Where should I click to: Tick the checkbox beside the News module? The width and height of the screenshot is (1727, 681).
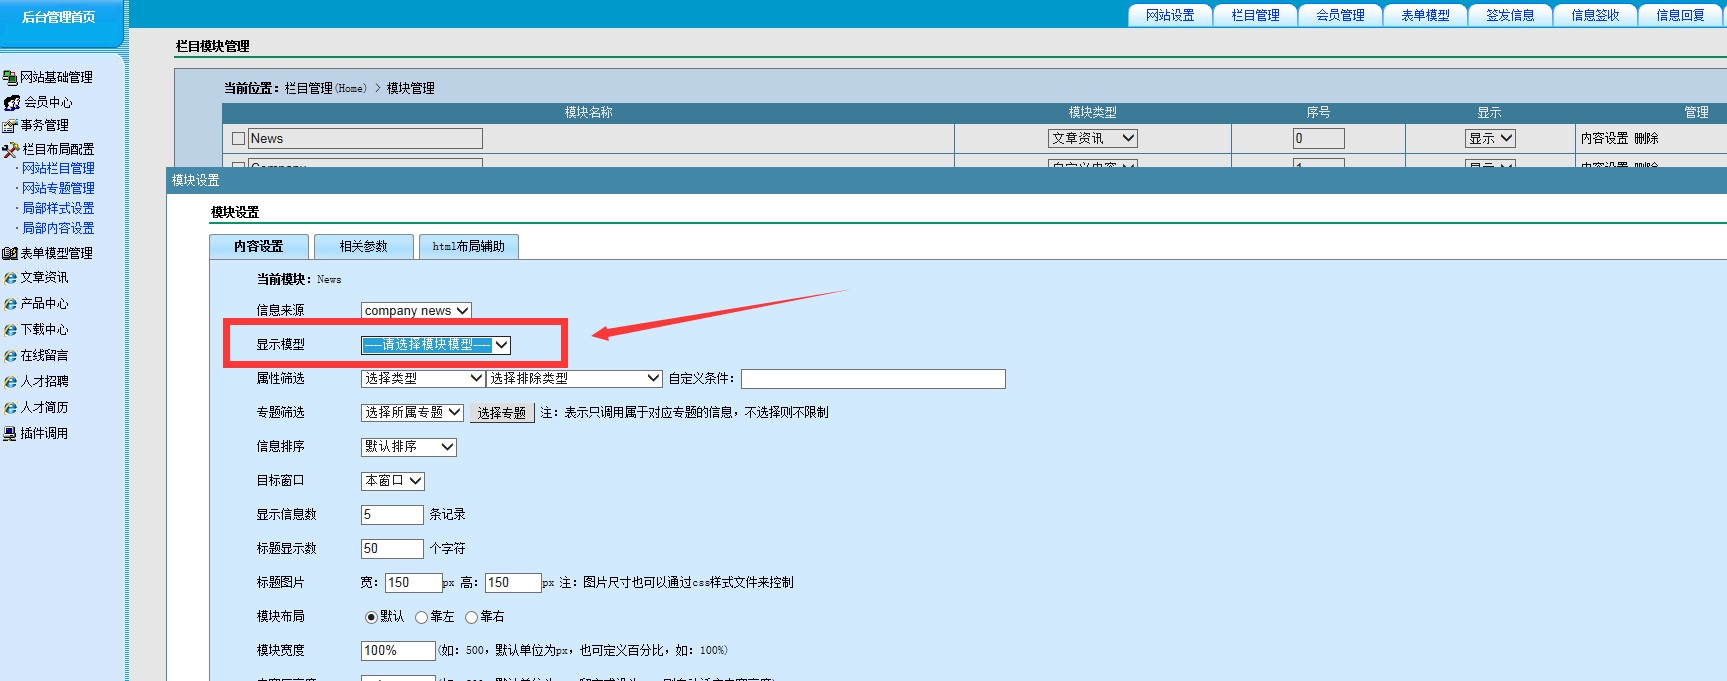238,139
